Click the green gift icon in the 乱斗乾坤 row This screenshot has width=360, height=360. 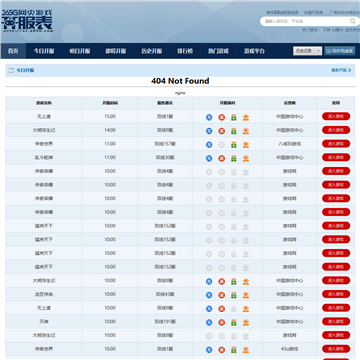coord(234,158)
